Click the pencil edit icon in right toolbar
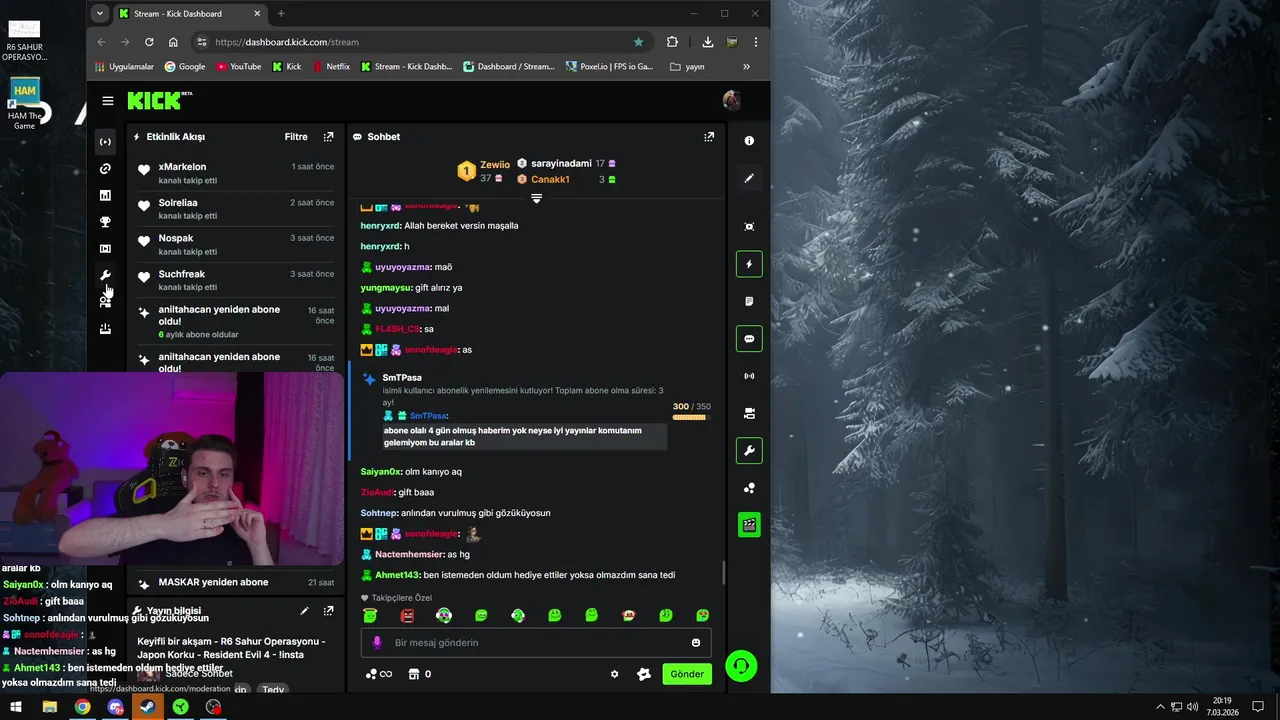 coord(749,178)
